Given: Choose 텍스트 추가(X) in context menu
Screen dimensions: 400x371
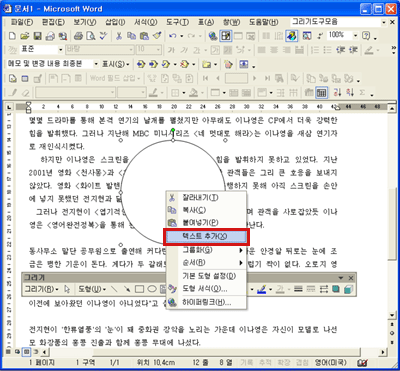Looking at the screenshot, I should click(x=206, y=236).
